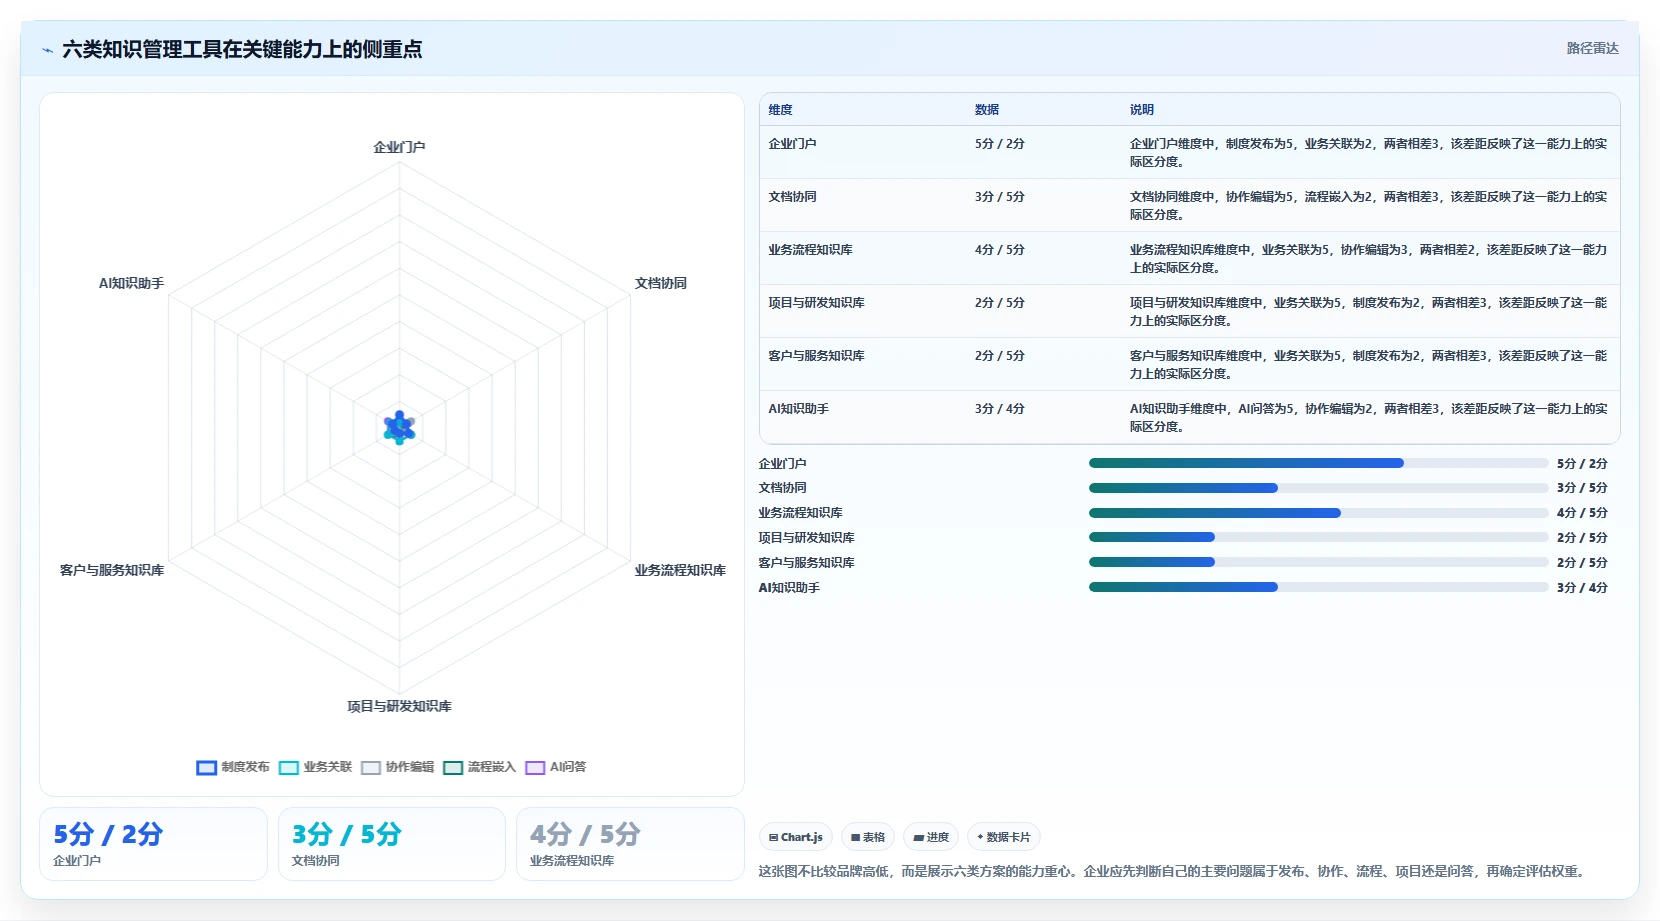
Task: Click the radar data cluster at chart center
Action: (x=399, y=428)
